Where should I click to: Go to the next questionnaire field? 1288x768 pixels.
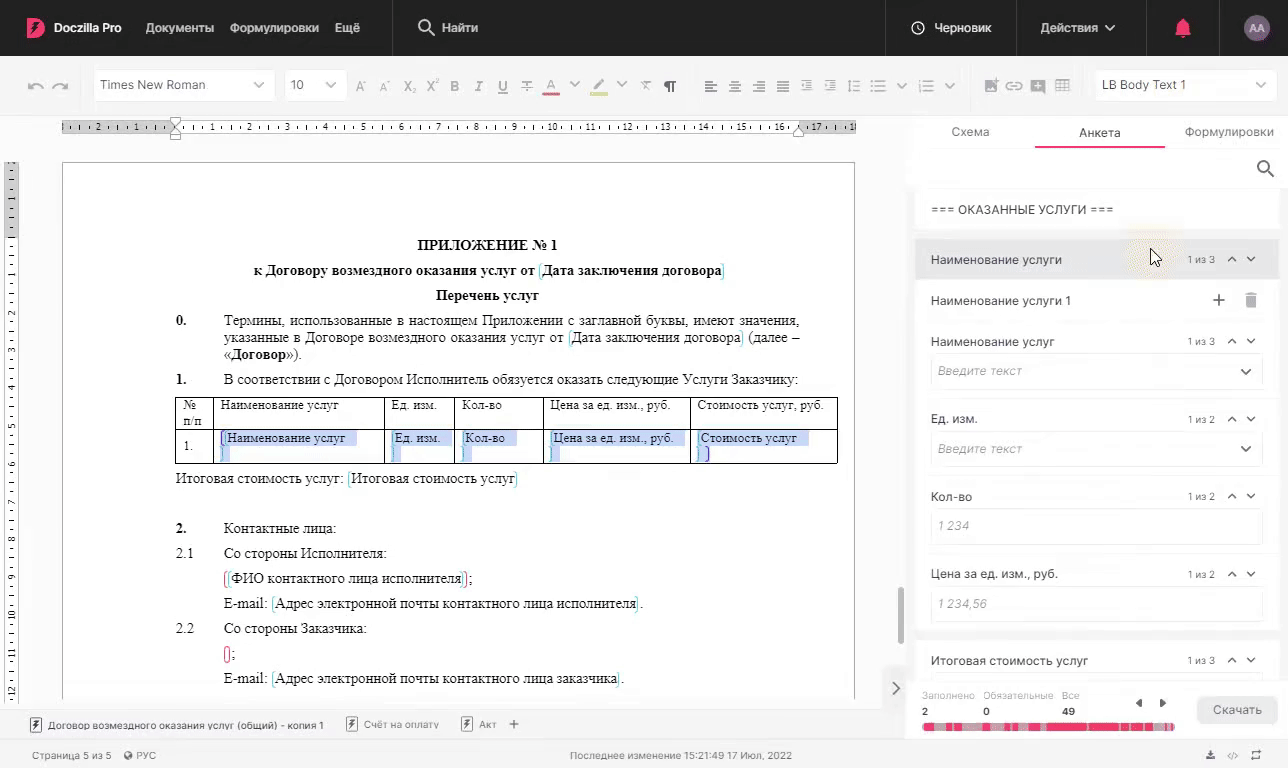click(x=1163, y=703)
